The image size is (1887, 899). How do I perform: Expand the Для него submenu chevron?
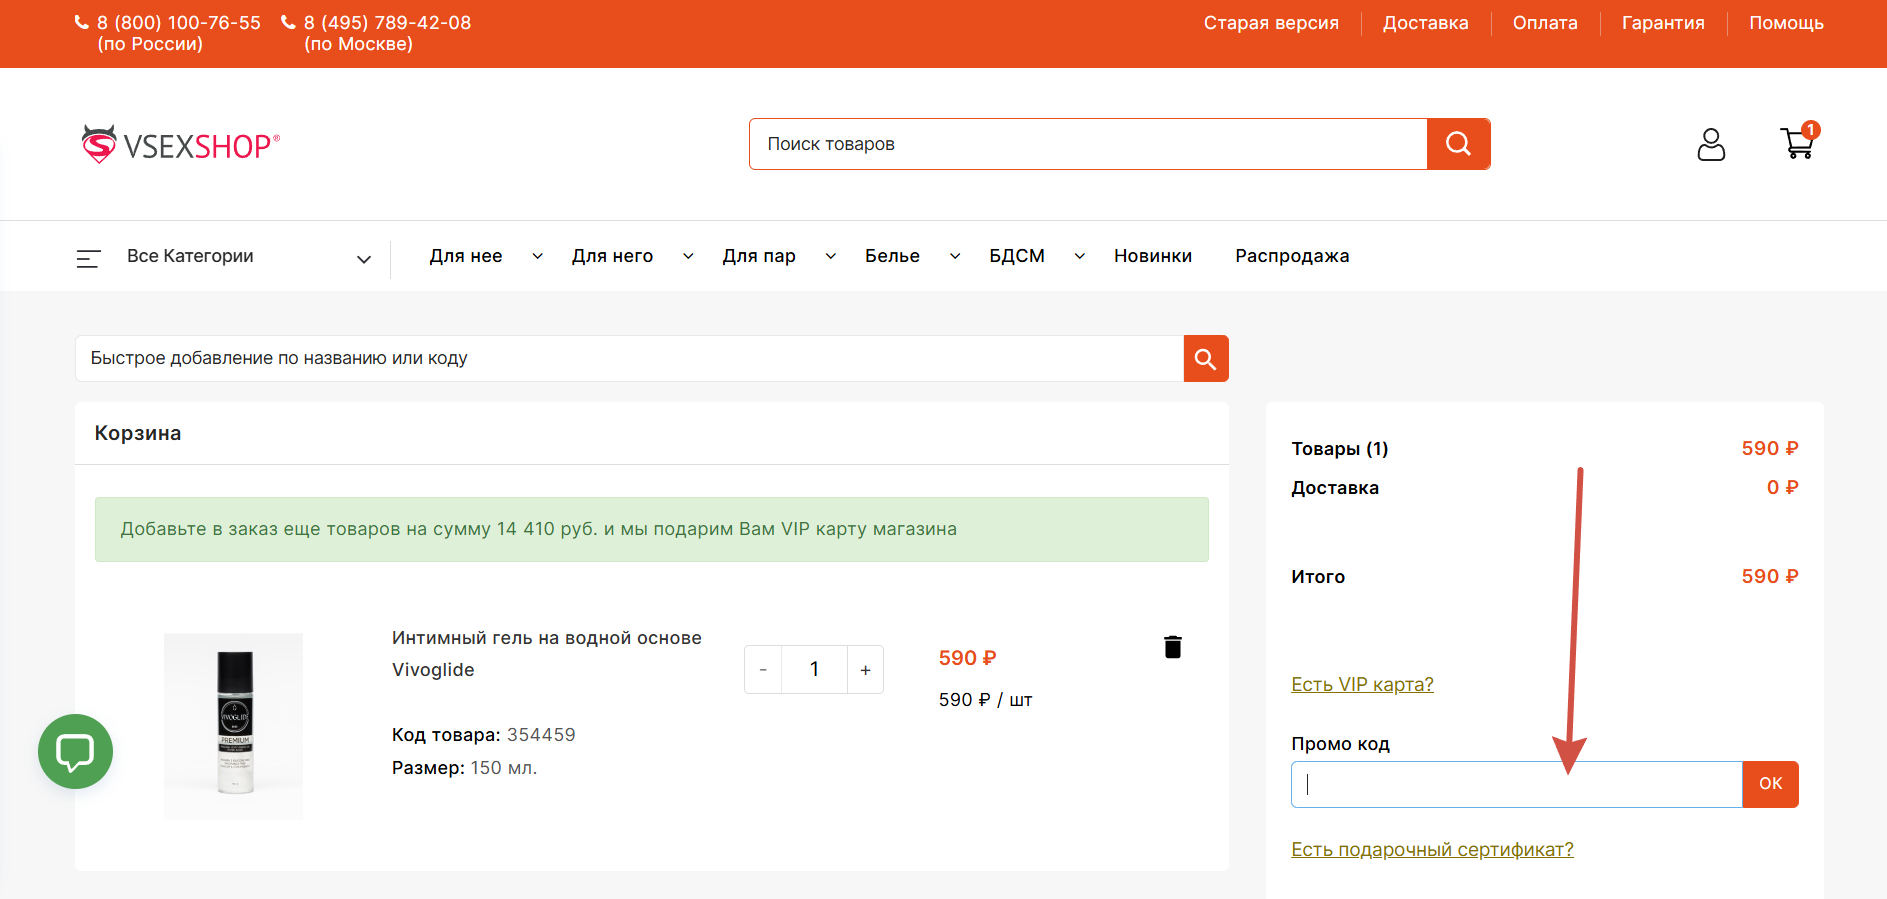click(x=688, y=256)
